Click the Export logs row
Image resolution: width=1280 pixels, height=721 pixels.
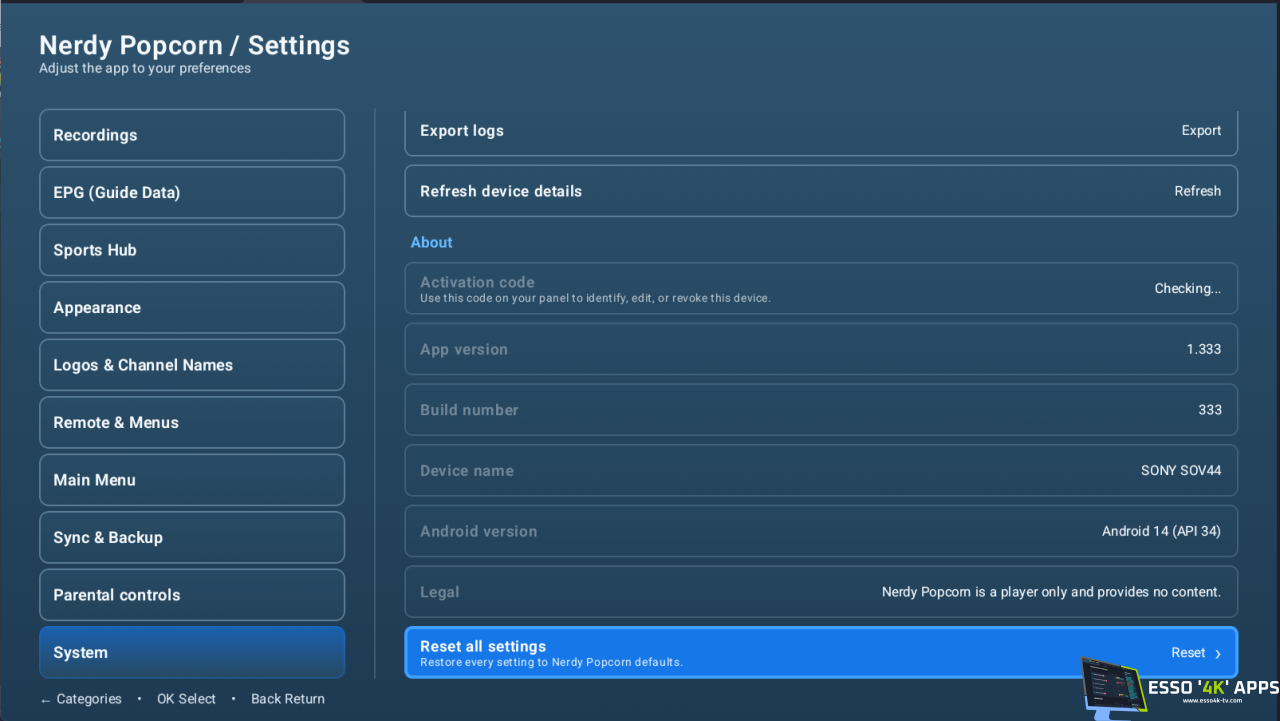821,132
